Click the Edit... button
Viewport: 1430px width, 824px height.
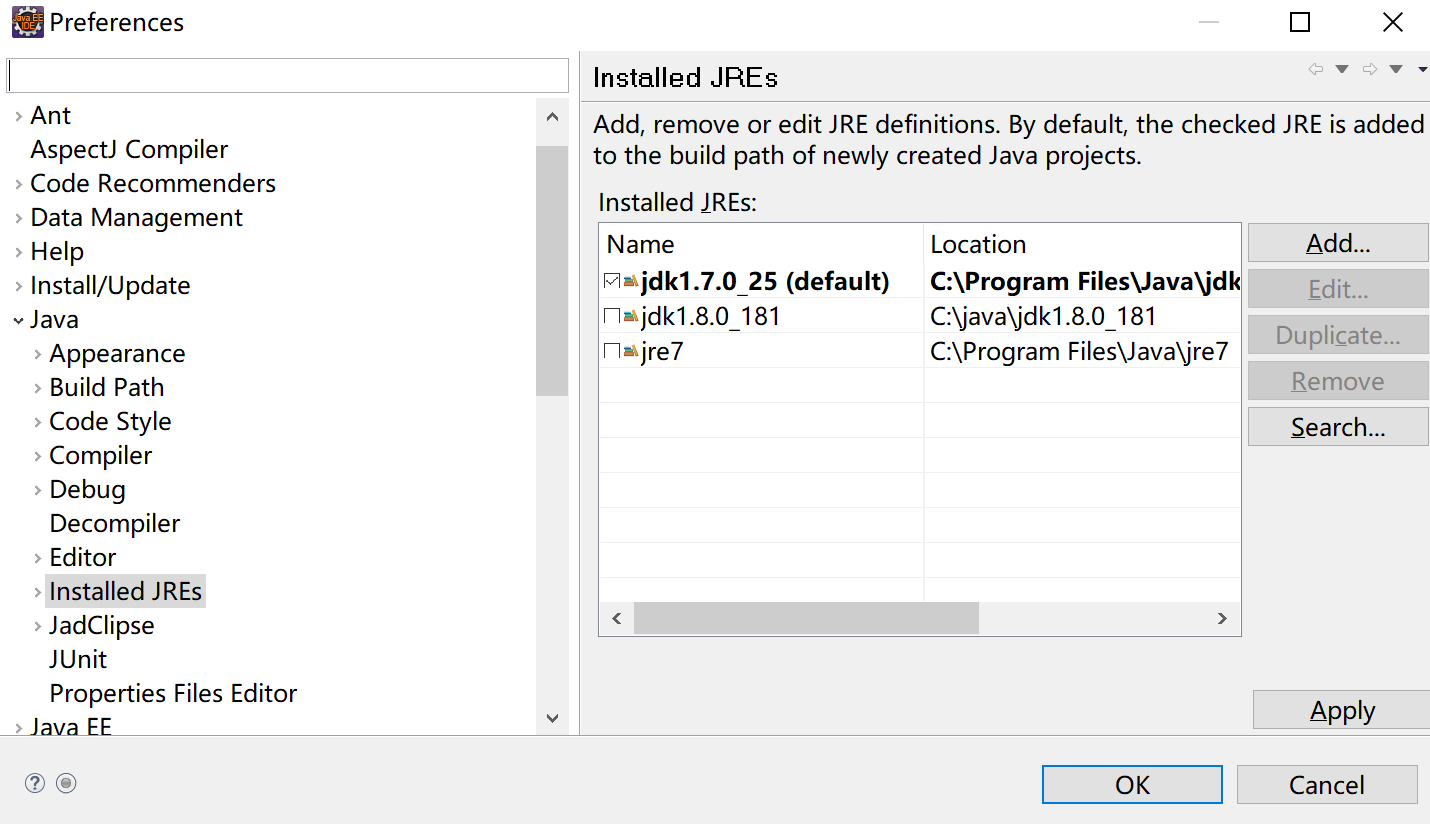pyautogui.click(x=1338, y=289)
